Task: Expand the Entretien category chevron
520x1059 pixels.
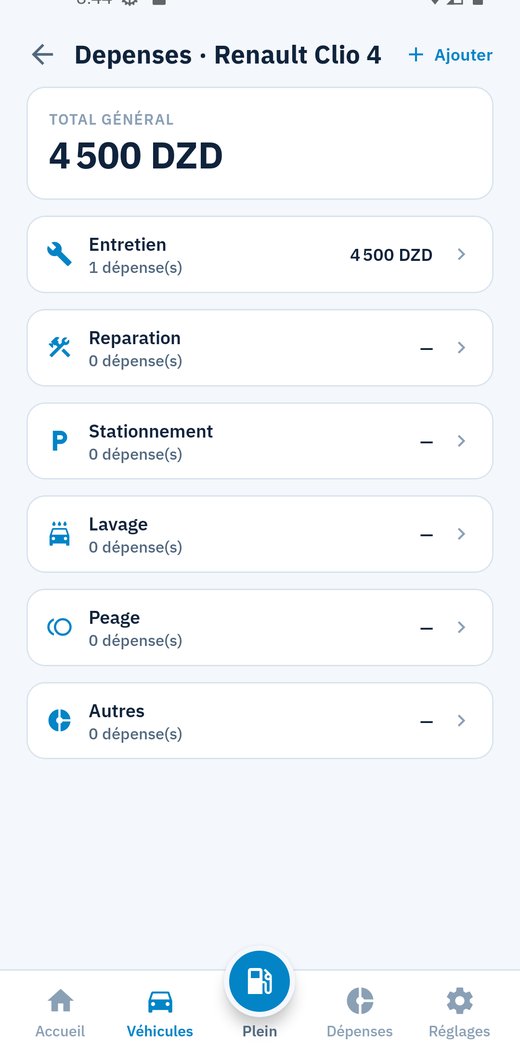Action: click(461, 255)
